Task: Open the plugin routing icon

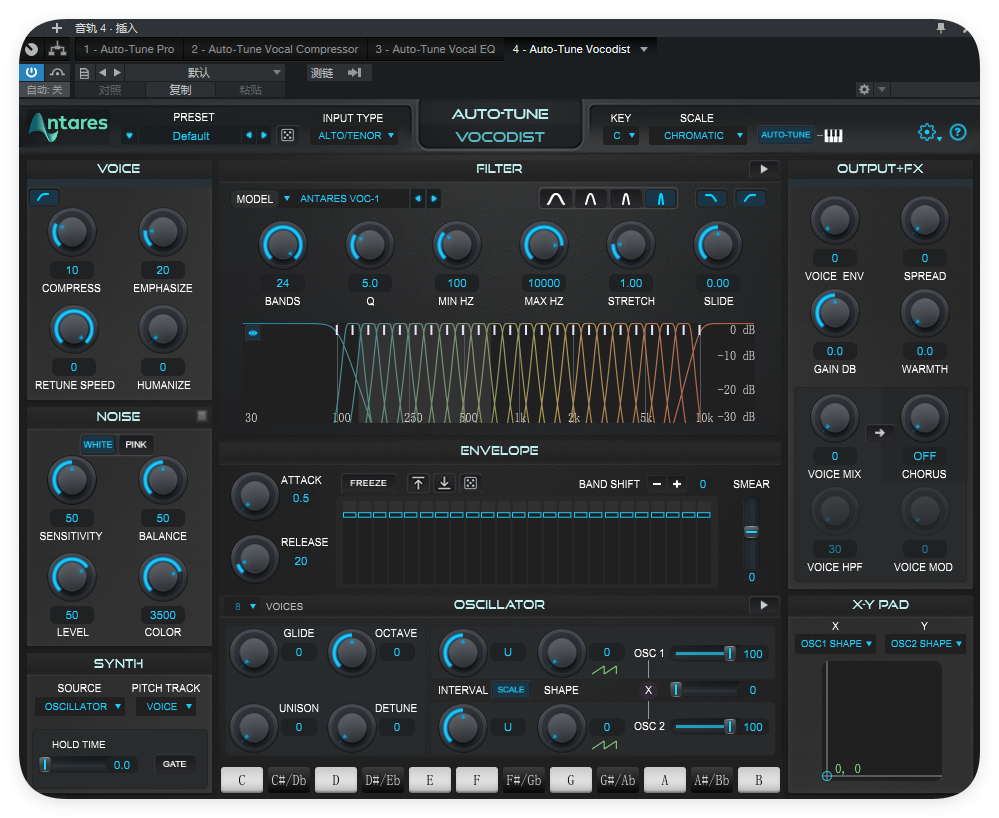Action: [x=58, y=48]
